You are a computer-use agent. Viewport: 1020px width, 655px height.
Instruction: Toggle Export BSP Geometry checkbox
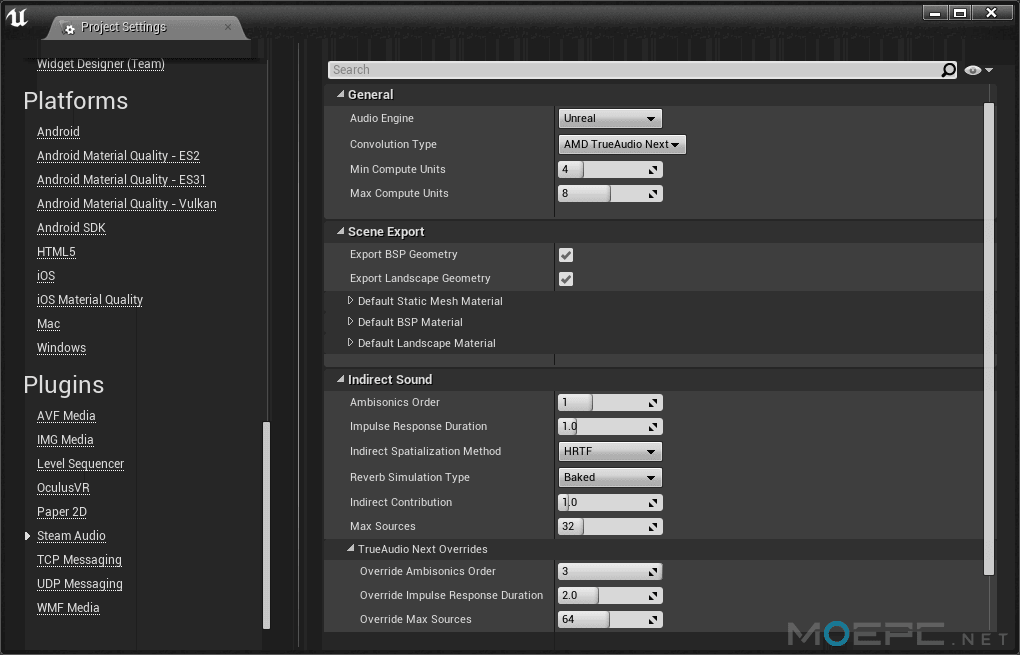pyautogui.click(x=566, y=255)
